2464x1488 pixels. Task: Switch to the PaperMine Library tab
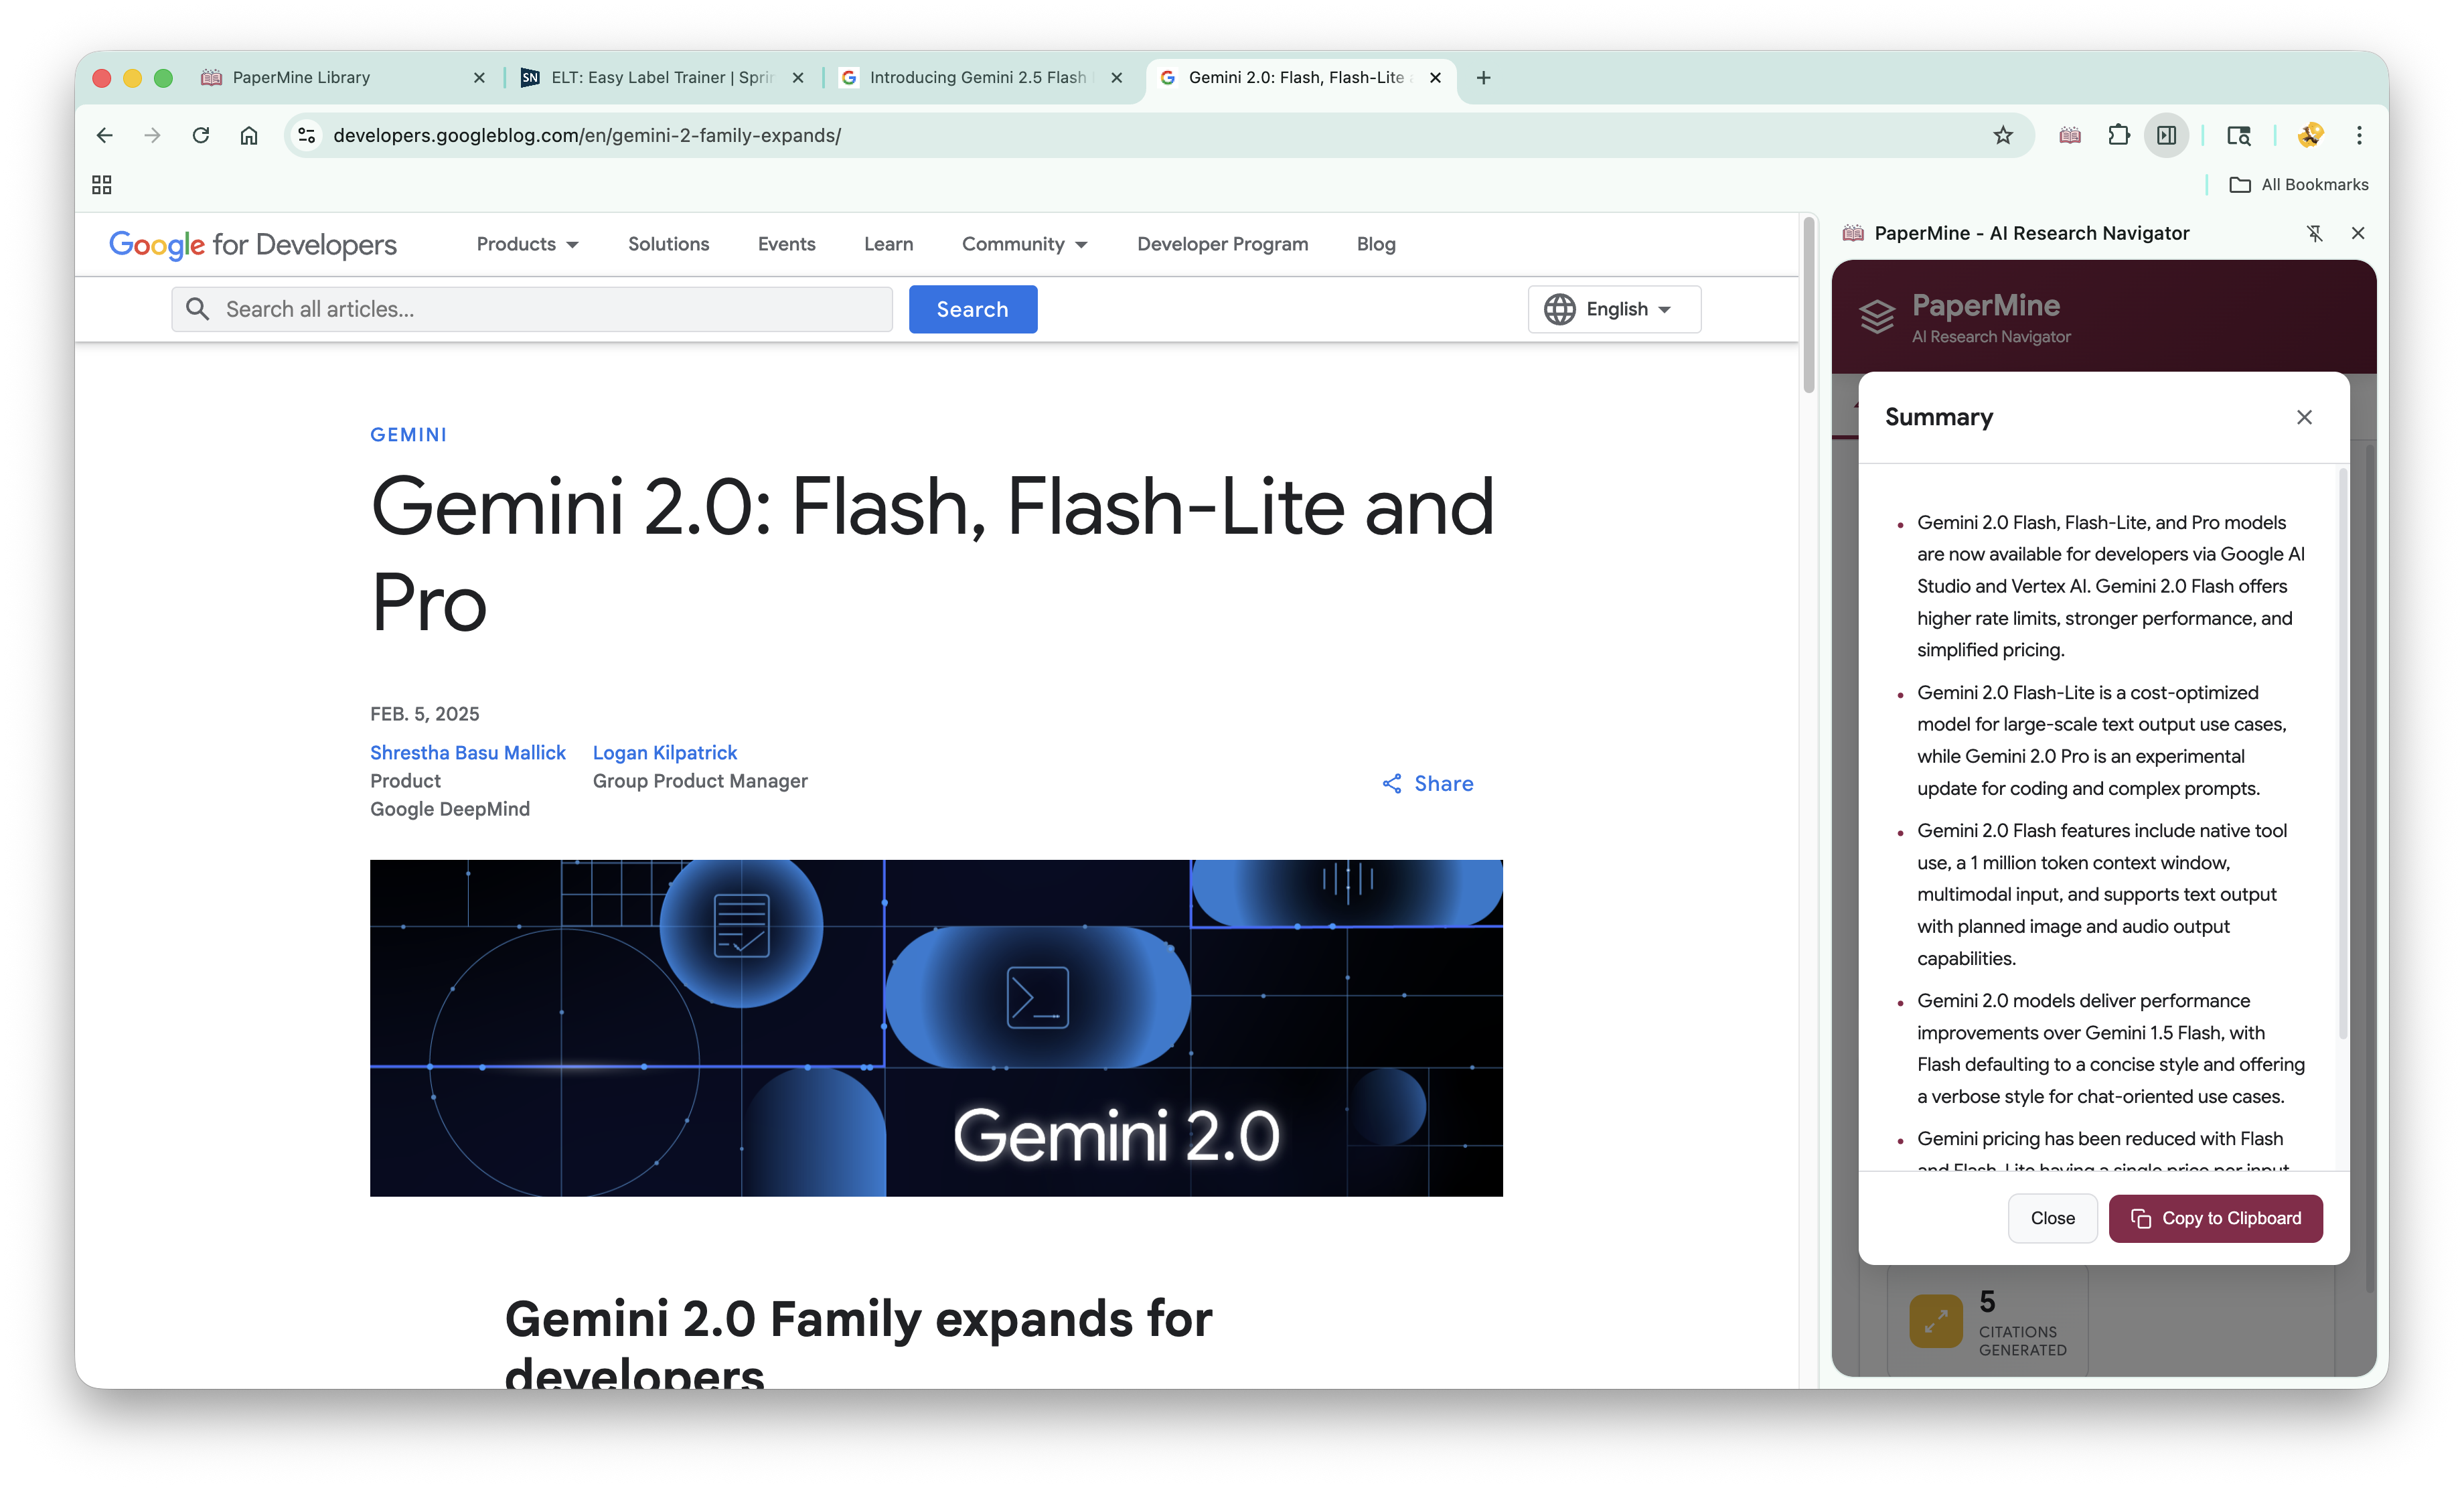click(x=300, y=77)
